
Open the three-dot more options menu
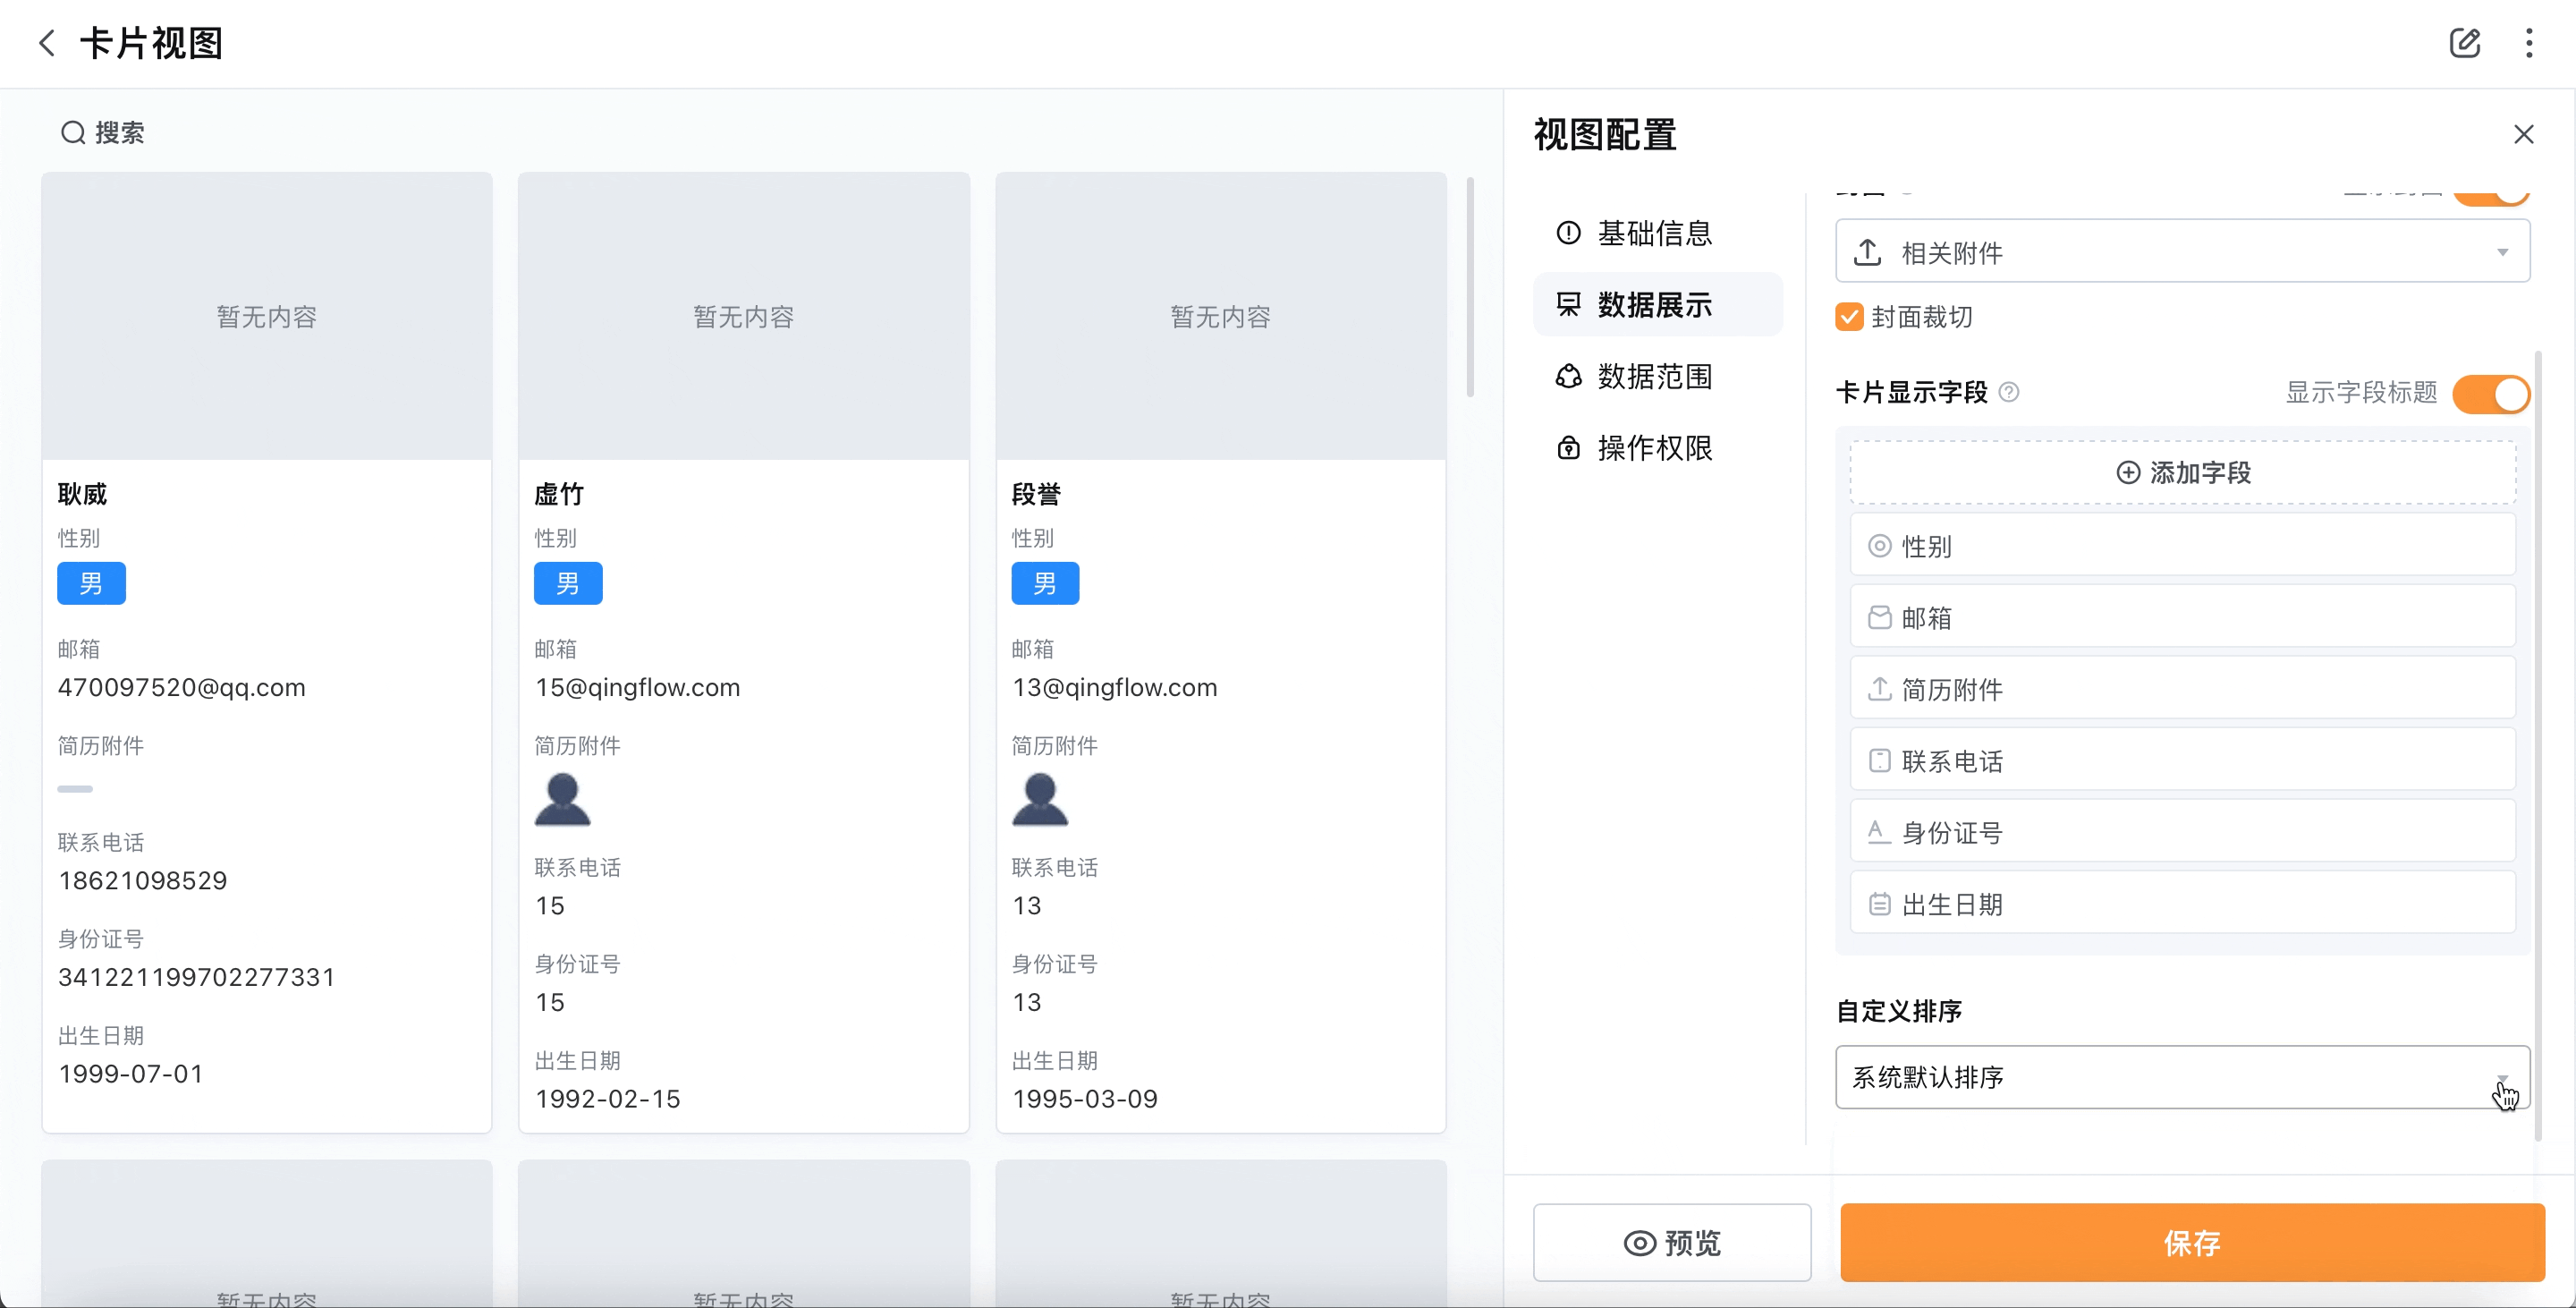coord(2529,43)
